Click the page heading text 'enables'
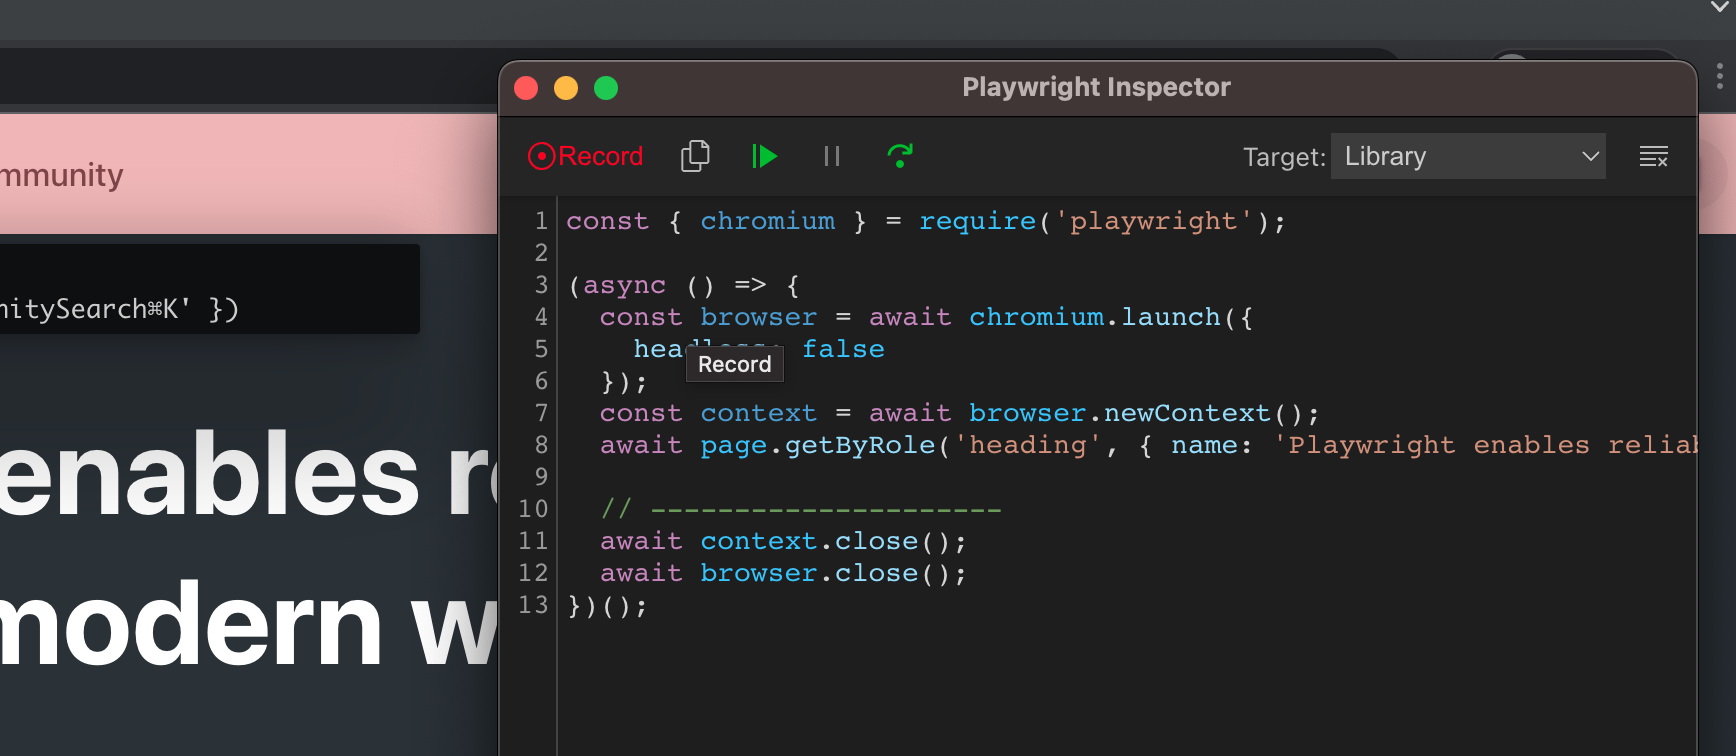Viewport: 1736px width, 756px height. (x=209, y=474)
